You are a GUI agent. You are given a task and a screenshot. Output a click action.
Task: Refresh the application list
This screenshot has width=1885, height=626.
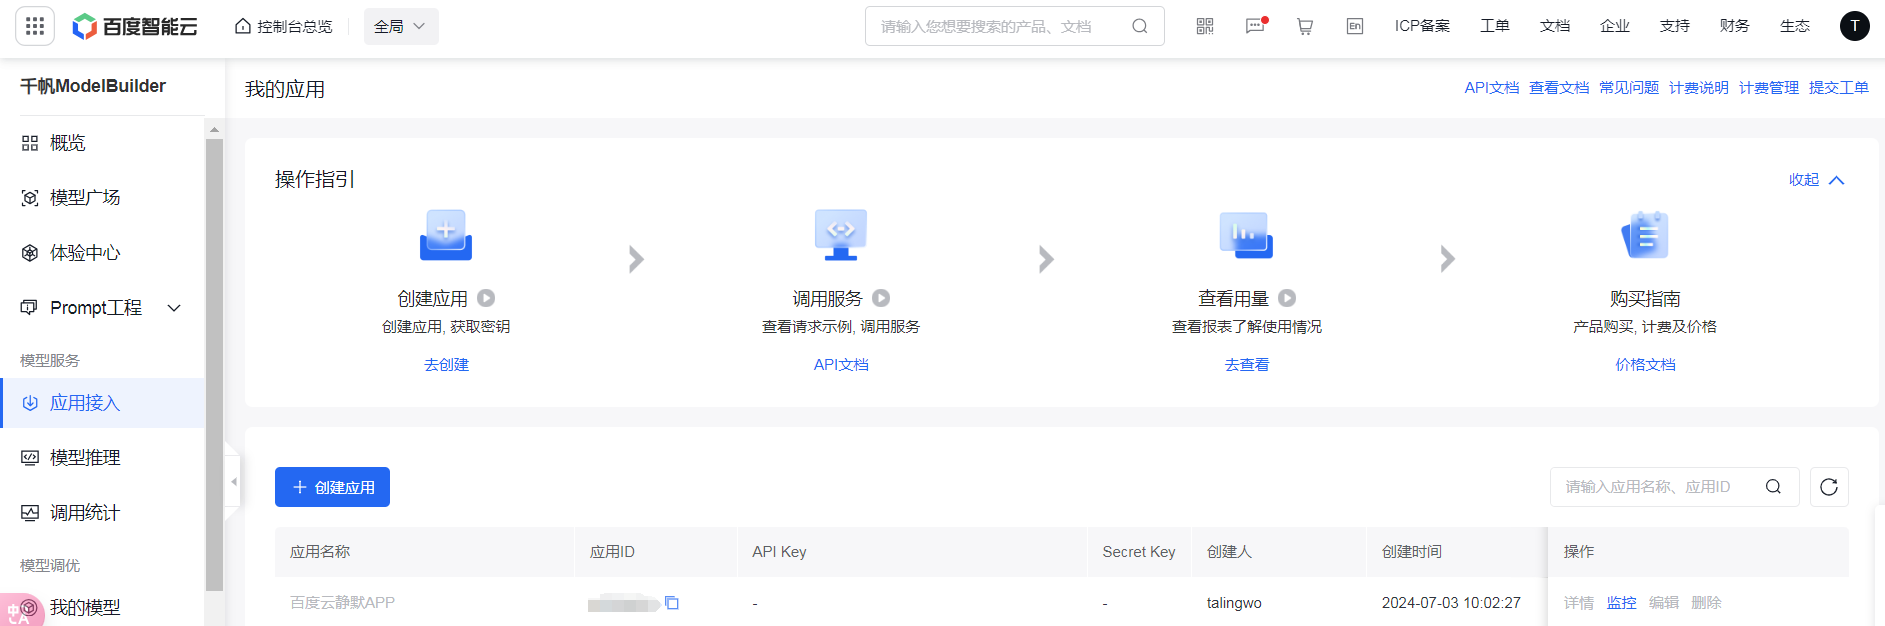pyautogui.click(x=1829, y=487)
